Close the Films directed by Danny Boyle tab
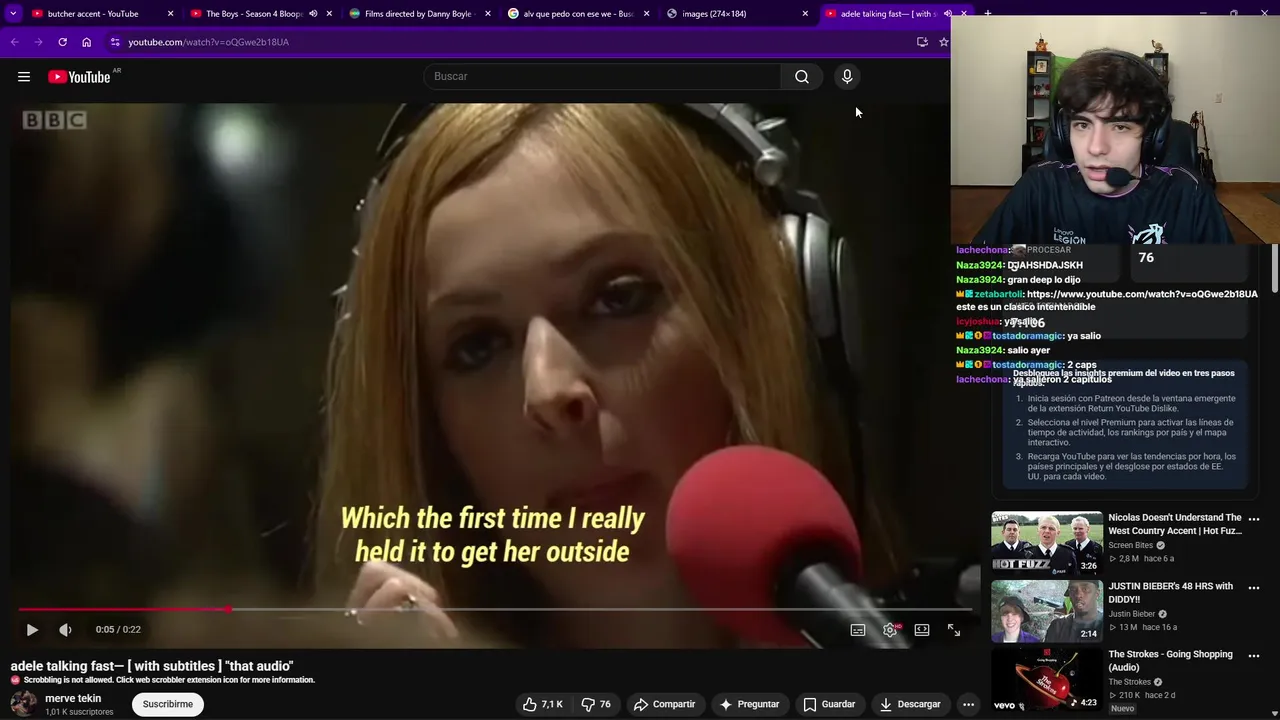 488,14
